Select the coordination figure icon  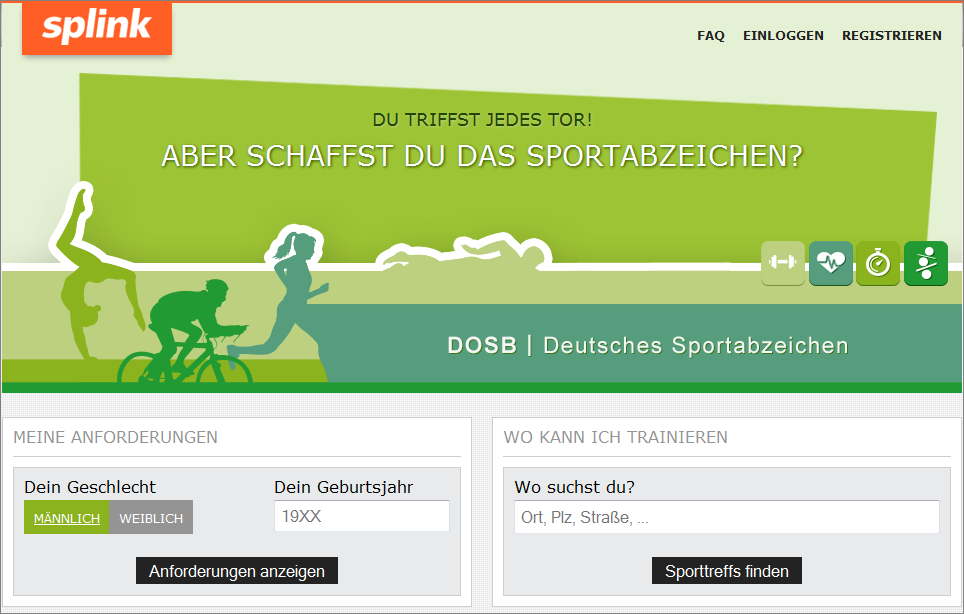point(926,263)
